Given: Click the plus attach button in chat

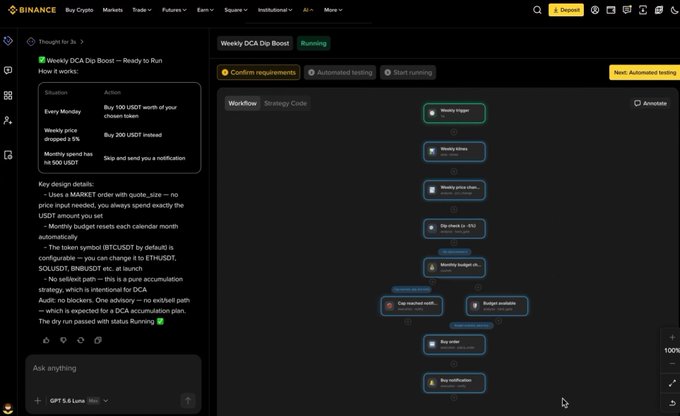Looking at the screenshot, I should 38,401.
